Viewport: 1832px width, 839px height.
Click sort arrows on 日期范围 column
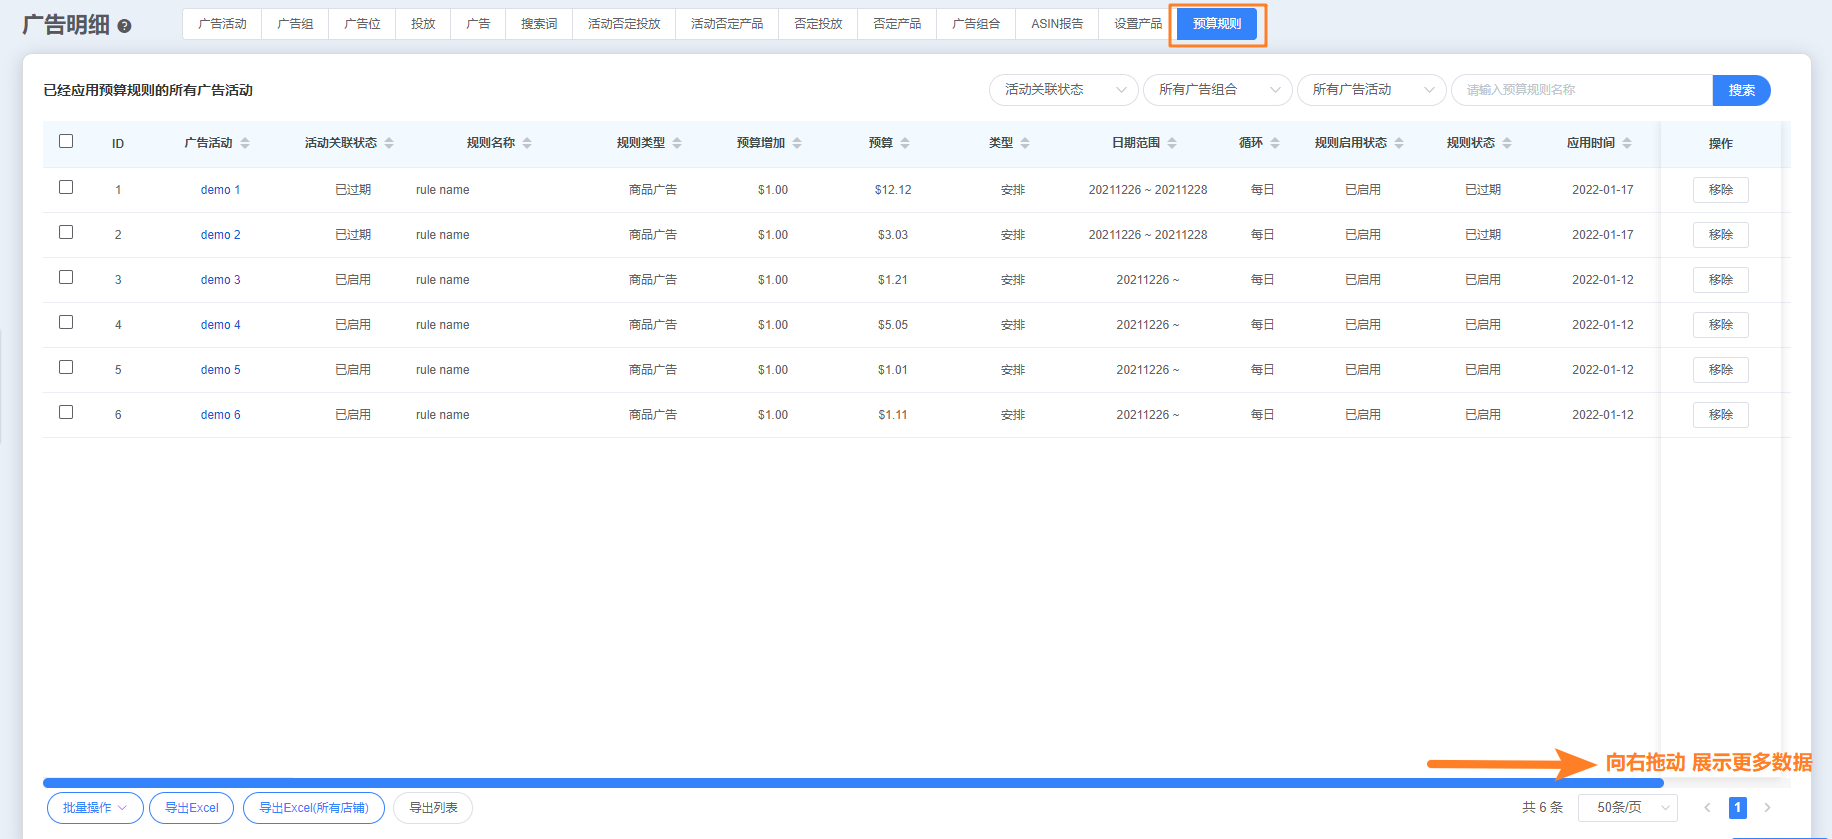(x=1172, y=143)
